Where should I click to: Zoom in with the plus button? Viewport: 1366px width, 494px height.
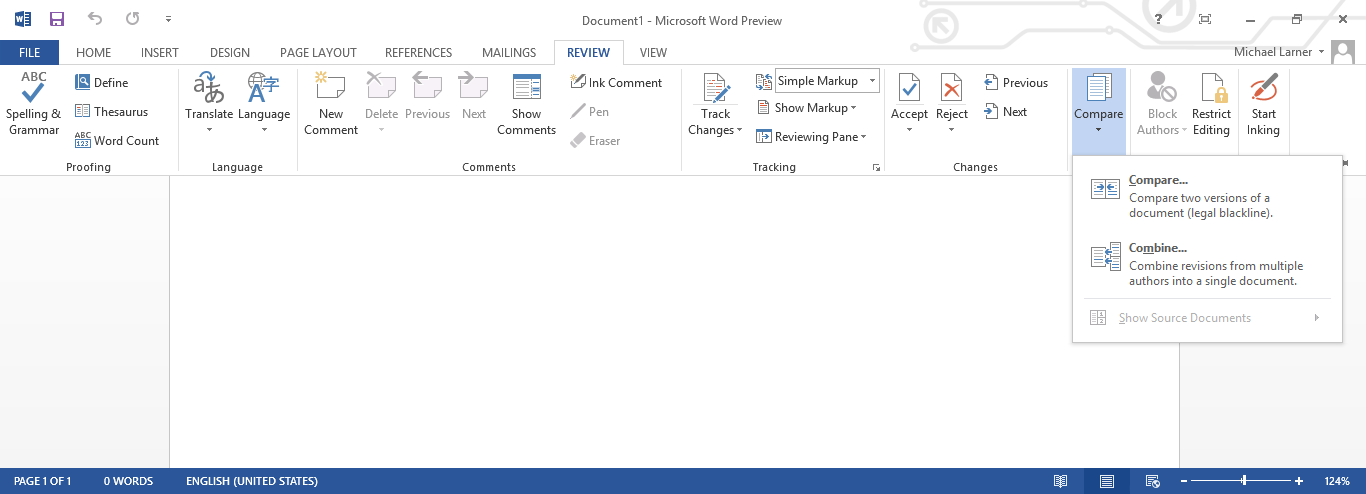(1299, 481)
